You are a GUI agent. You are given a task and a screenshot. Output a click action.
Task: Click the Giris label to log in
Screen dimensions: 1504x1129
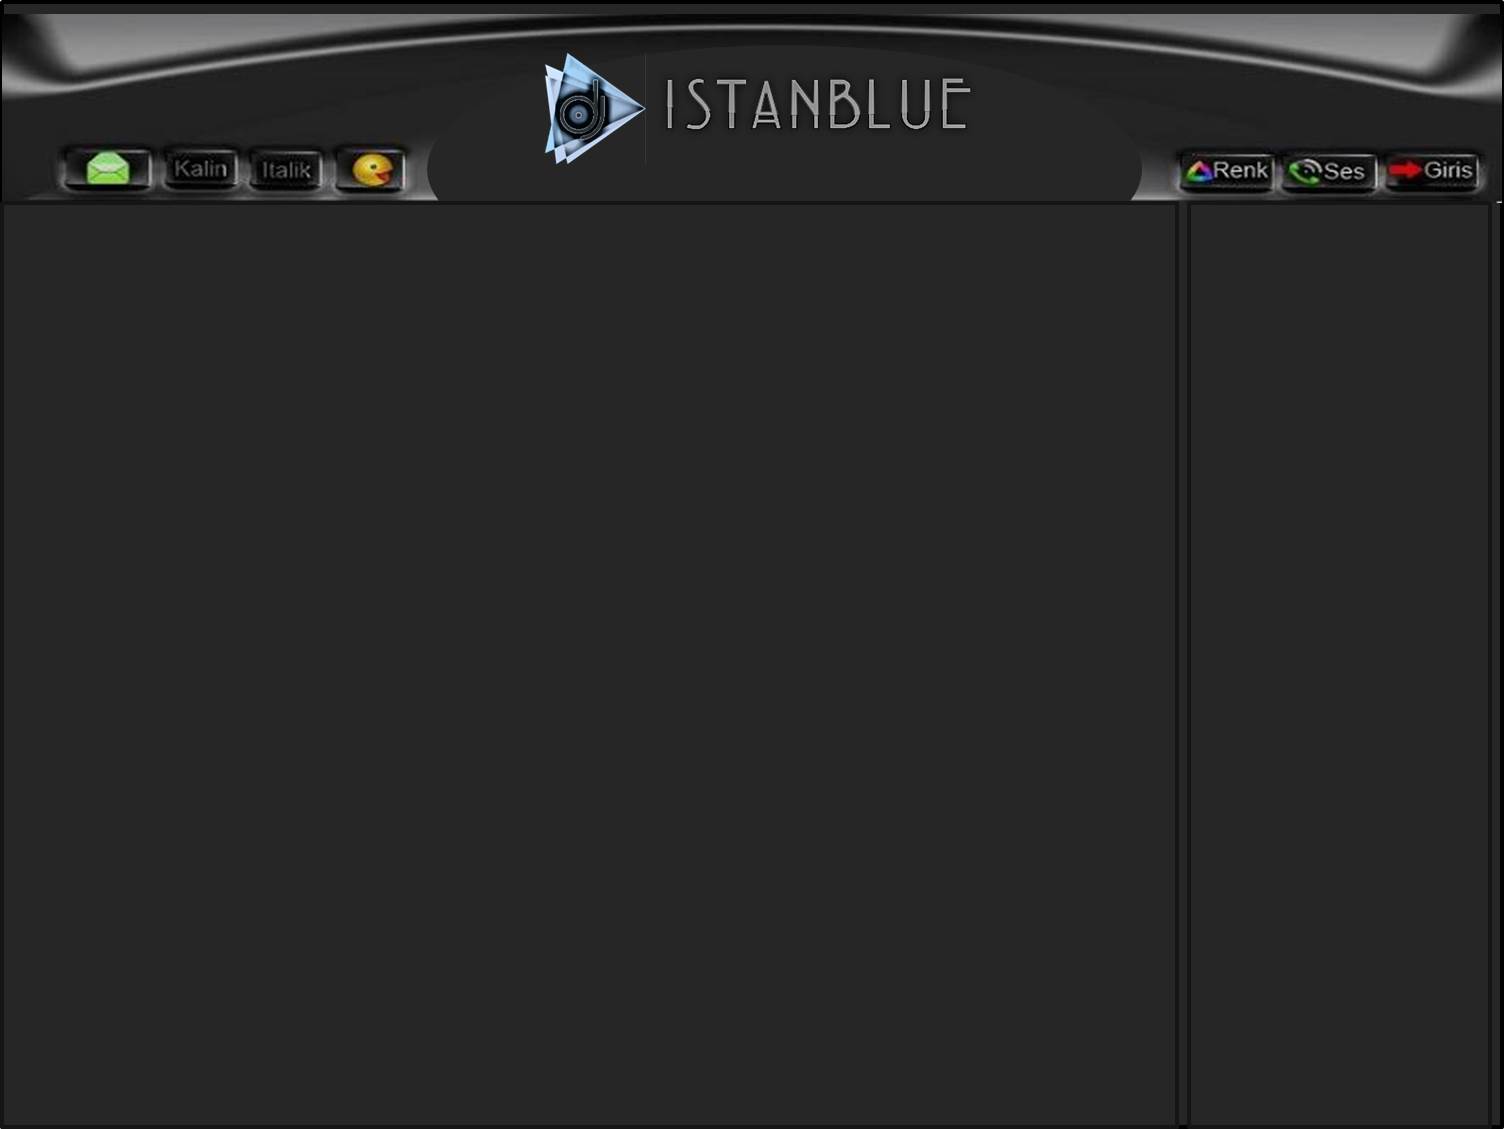(x=1448, y=170)
